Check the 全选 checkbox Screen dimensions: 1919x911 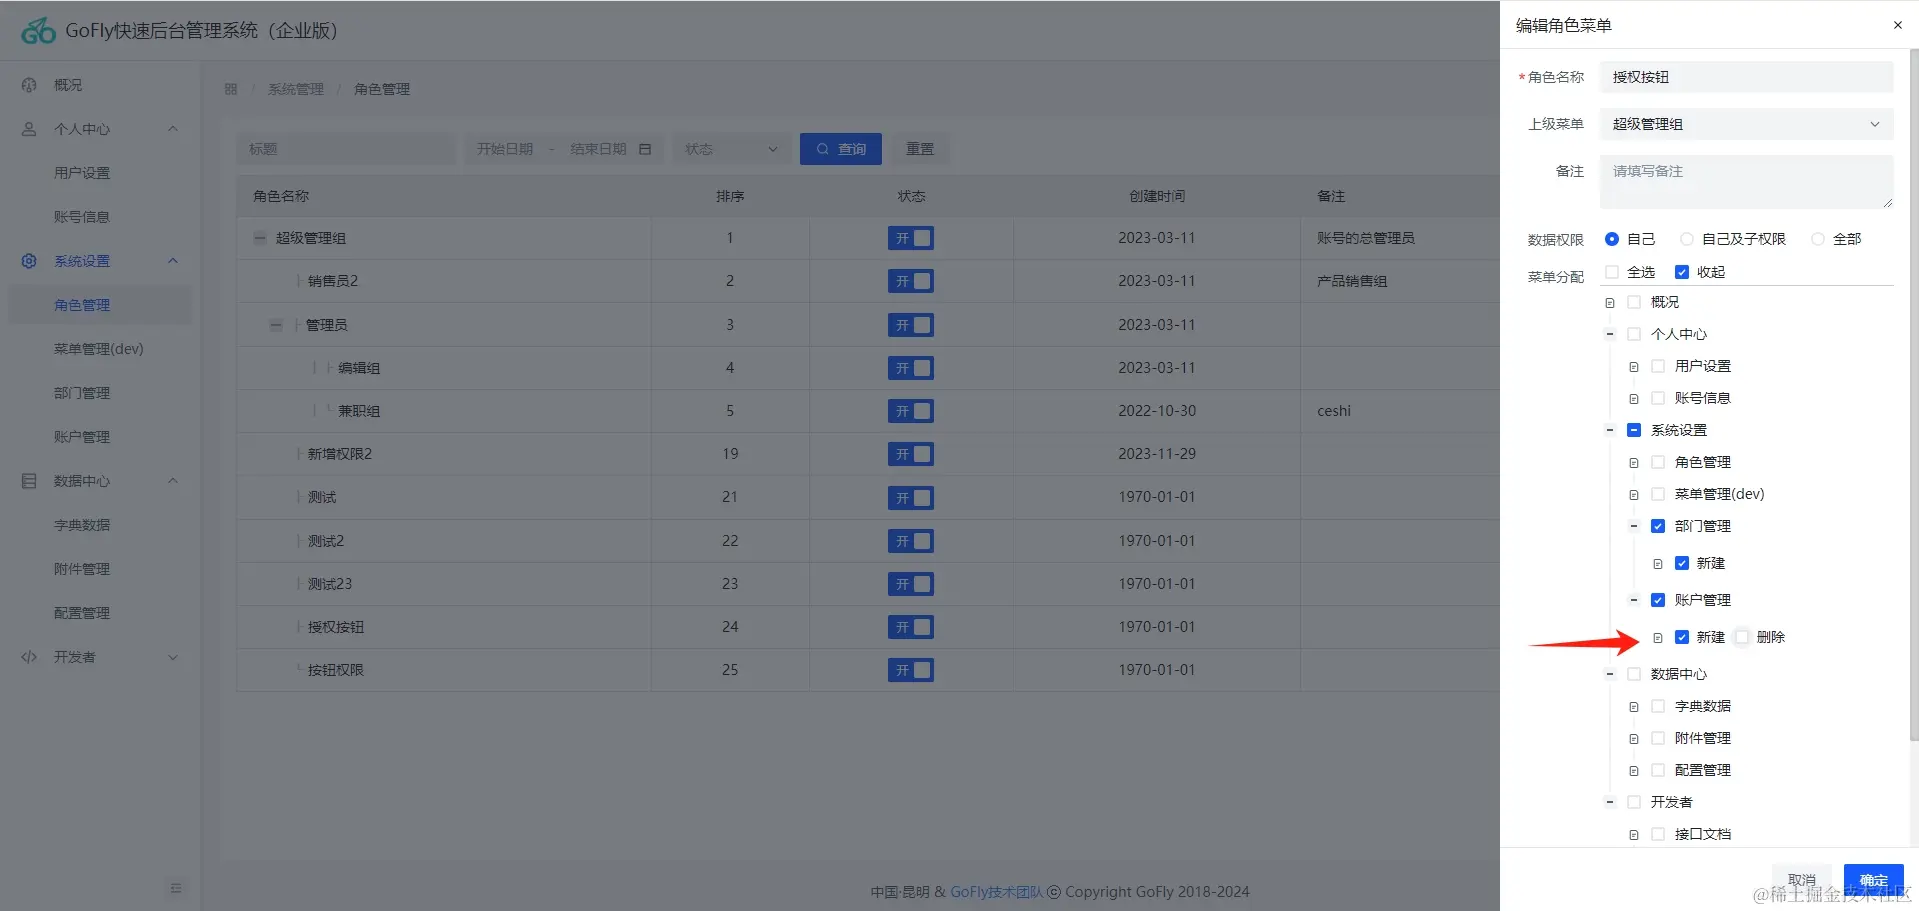click(1612, 272)
